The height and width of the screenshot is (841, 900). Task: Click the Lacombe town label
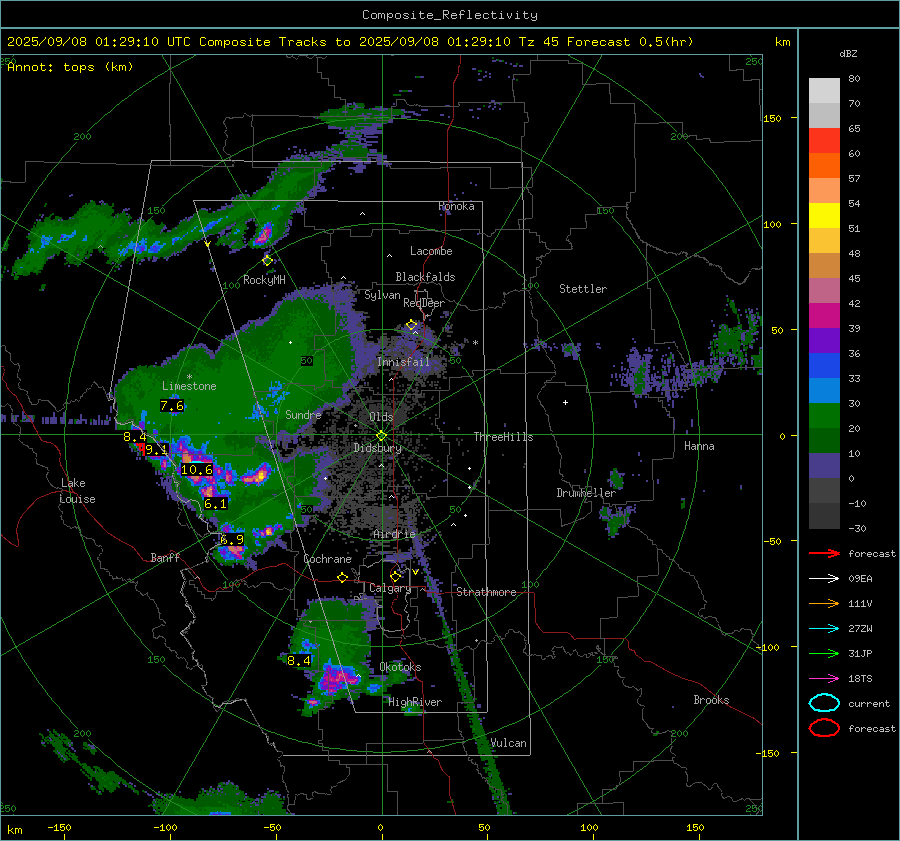point(431,251)
